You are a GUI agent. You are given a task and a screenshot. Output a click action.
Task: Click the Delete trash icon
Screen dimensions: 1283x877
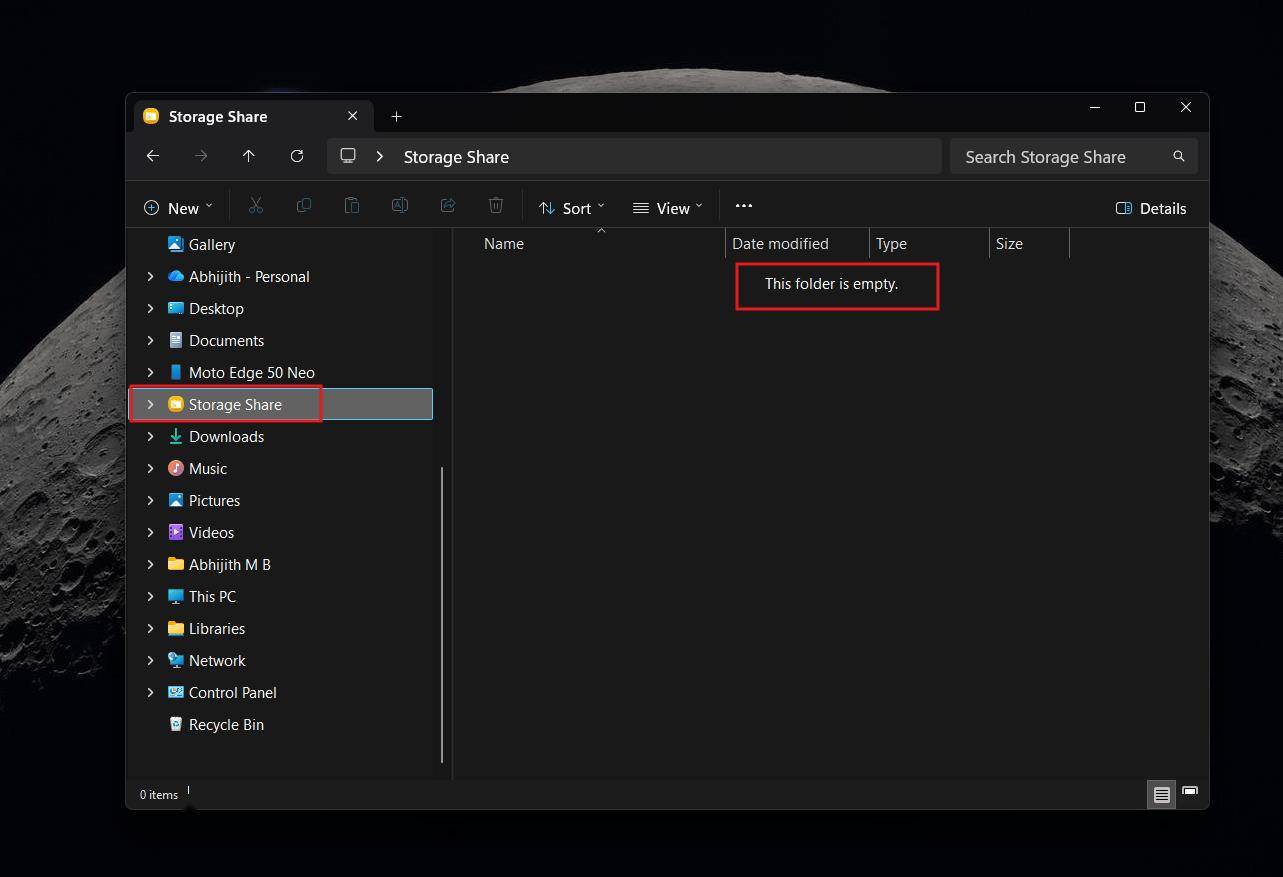pos(496,206)
